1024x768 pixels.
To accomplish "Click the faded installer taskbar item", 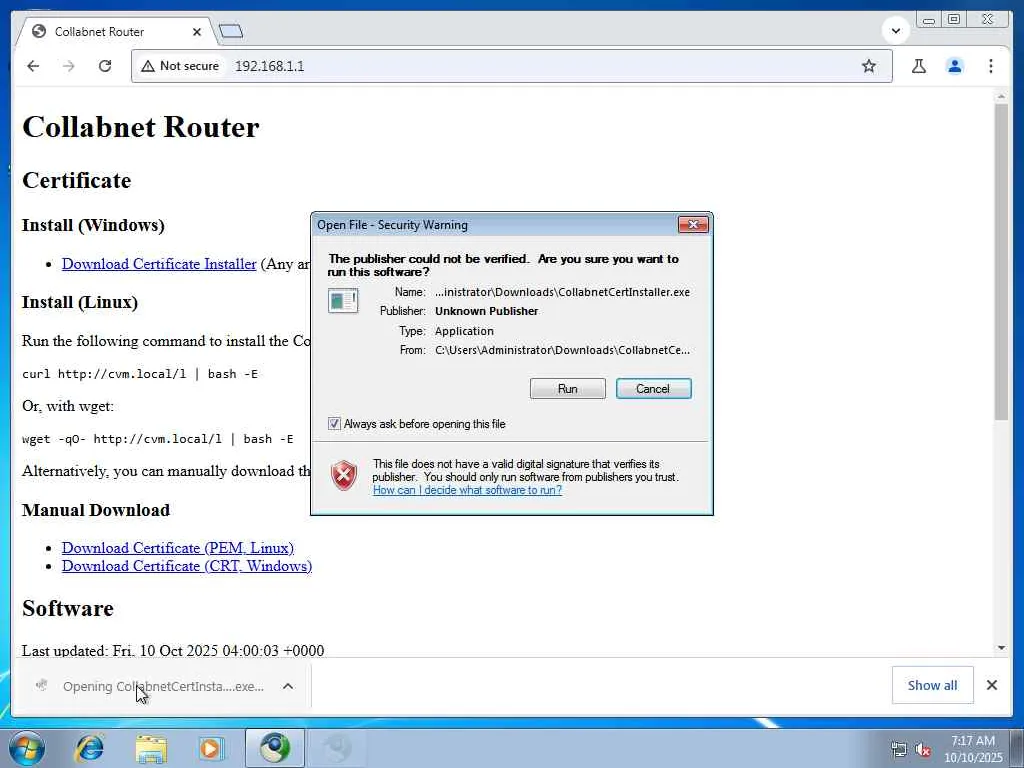I will point(337,748).
